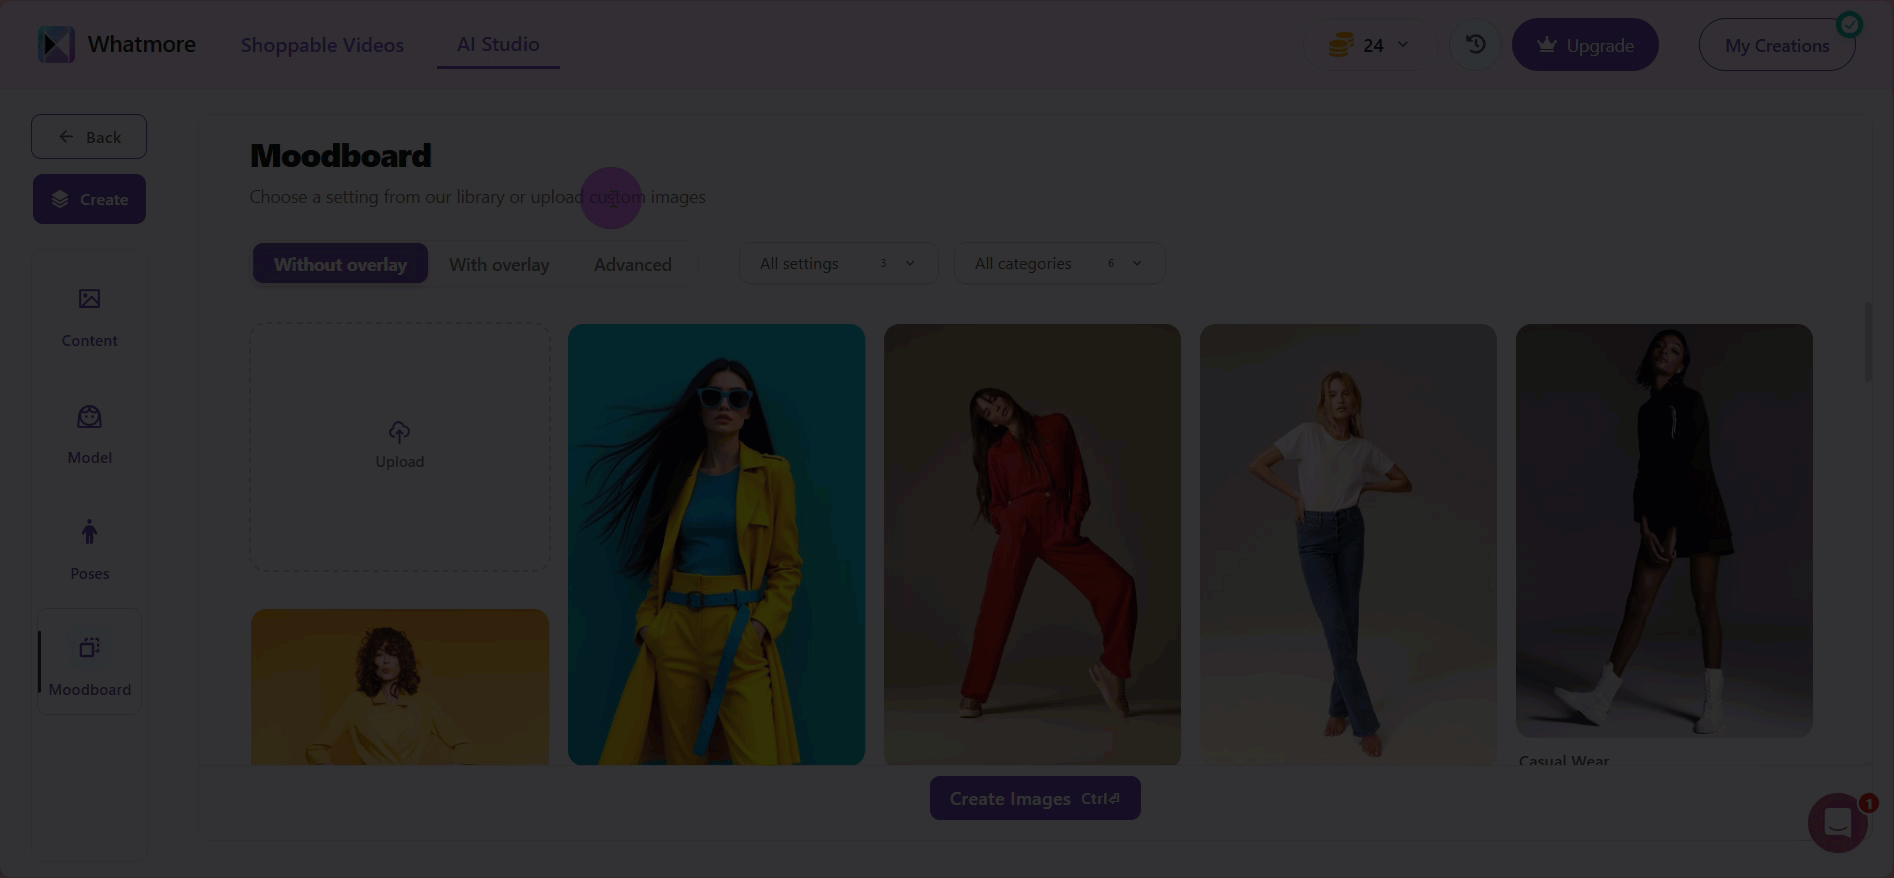Click the Whatmore logo icon
Image resolution: width=1894 pixels, height=878 pixels.
pyautogui.click(x=56, y=45)
